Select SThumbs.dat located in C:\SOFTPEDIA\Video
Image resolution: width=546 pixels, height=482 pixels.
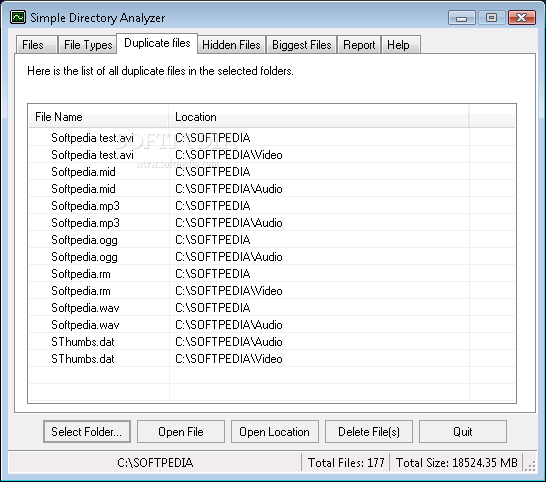(272, 359)
